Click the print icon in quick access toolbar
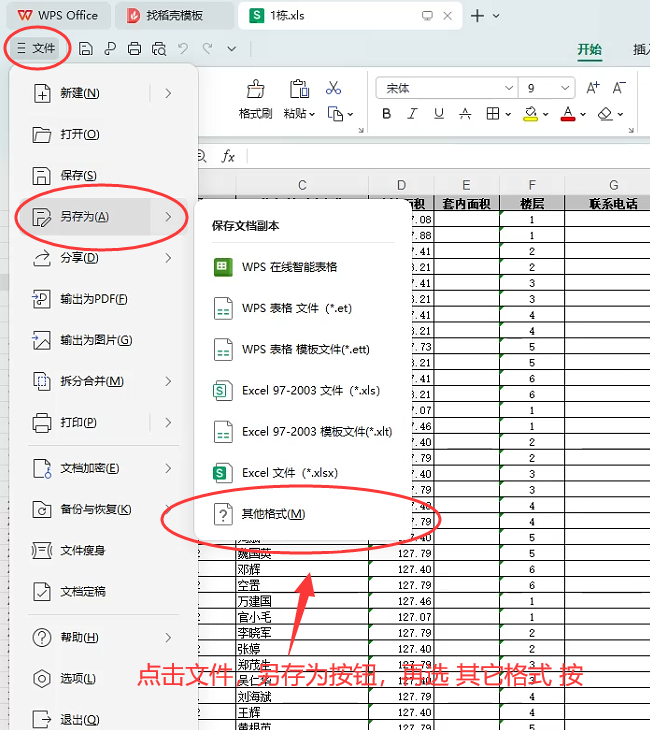The image size is (650, 730). point(134,48)
